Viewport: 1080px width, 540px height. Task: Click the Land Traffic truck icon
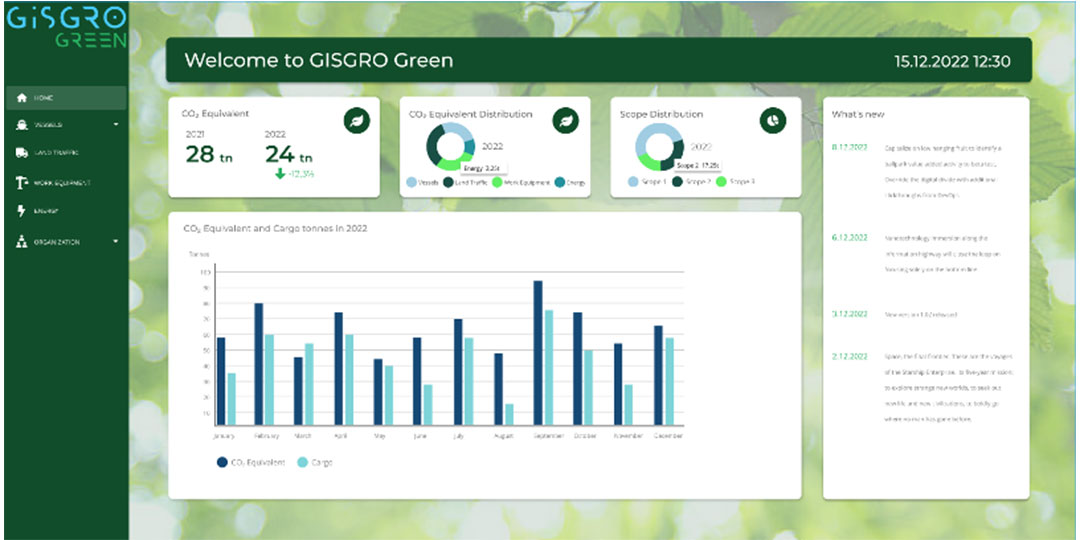21,153
